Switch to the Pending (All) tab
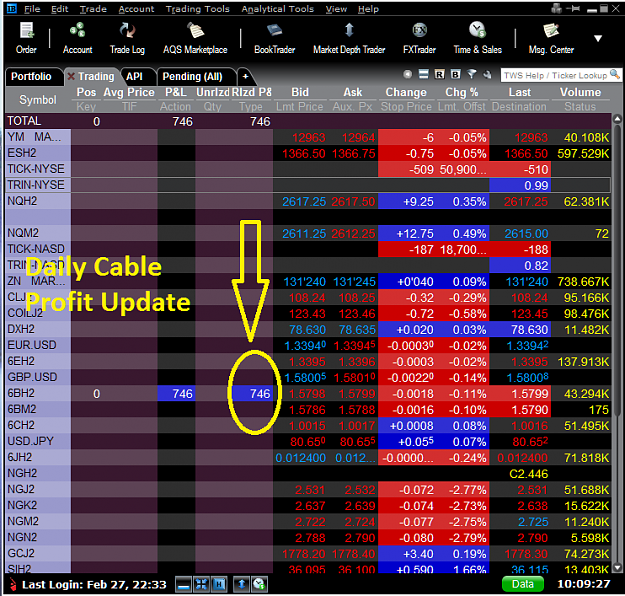The height and width of the screenshot is (596, 625). tap(193, 76)
